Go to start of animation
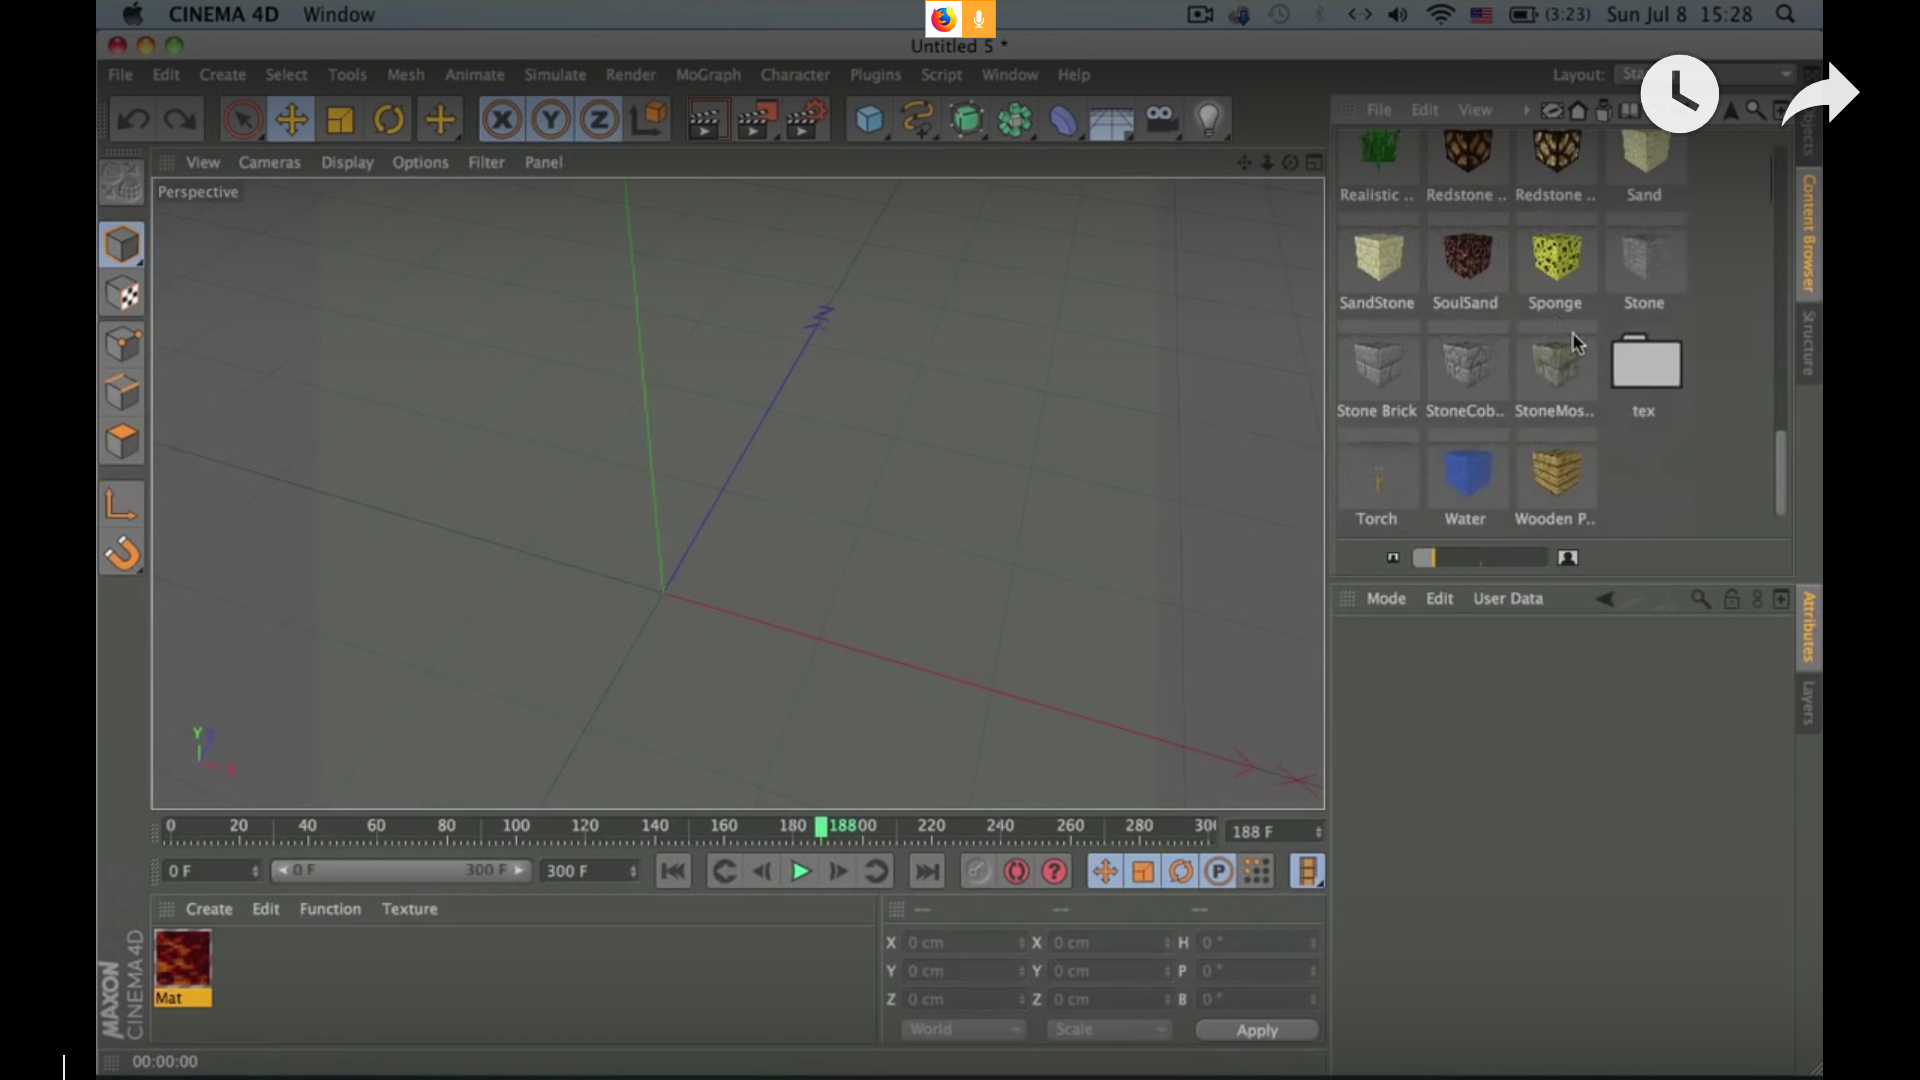Viewport: 1920px width, 1080px height. [x=673, y=872]
